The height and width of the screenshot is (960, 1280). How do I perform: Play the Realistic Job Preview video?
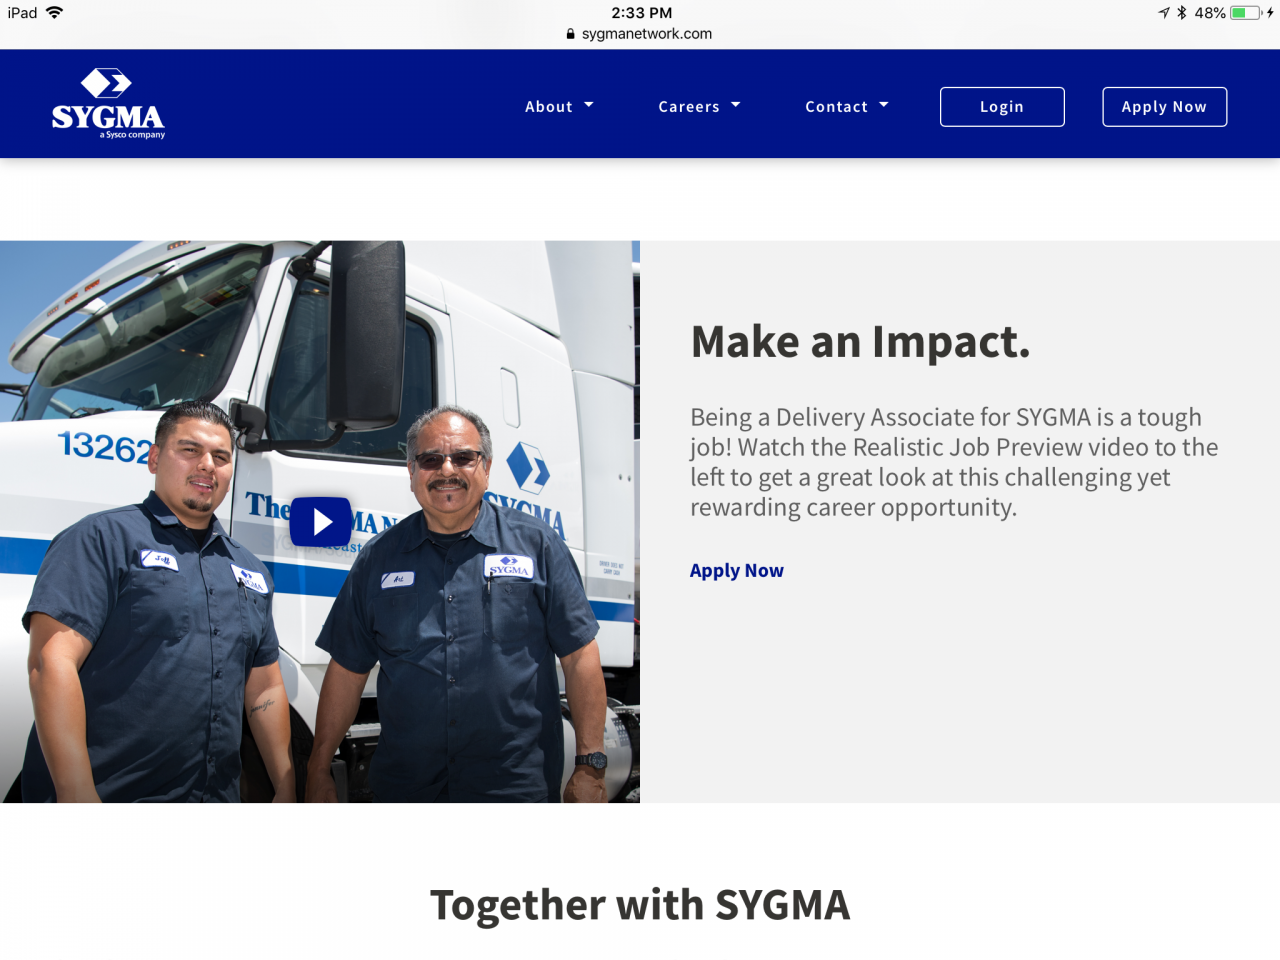pyautogui.click(x=321, y=522)
